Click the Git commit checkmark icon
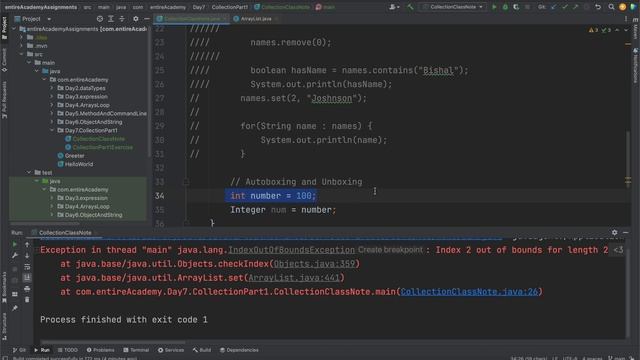Image resolution: width=640 pixels, height=360 pixels. 564,7
